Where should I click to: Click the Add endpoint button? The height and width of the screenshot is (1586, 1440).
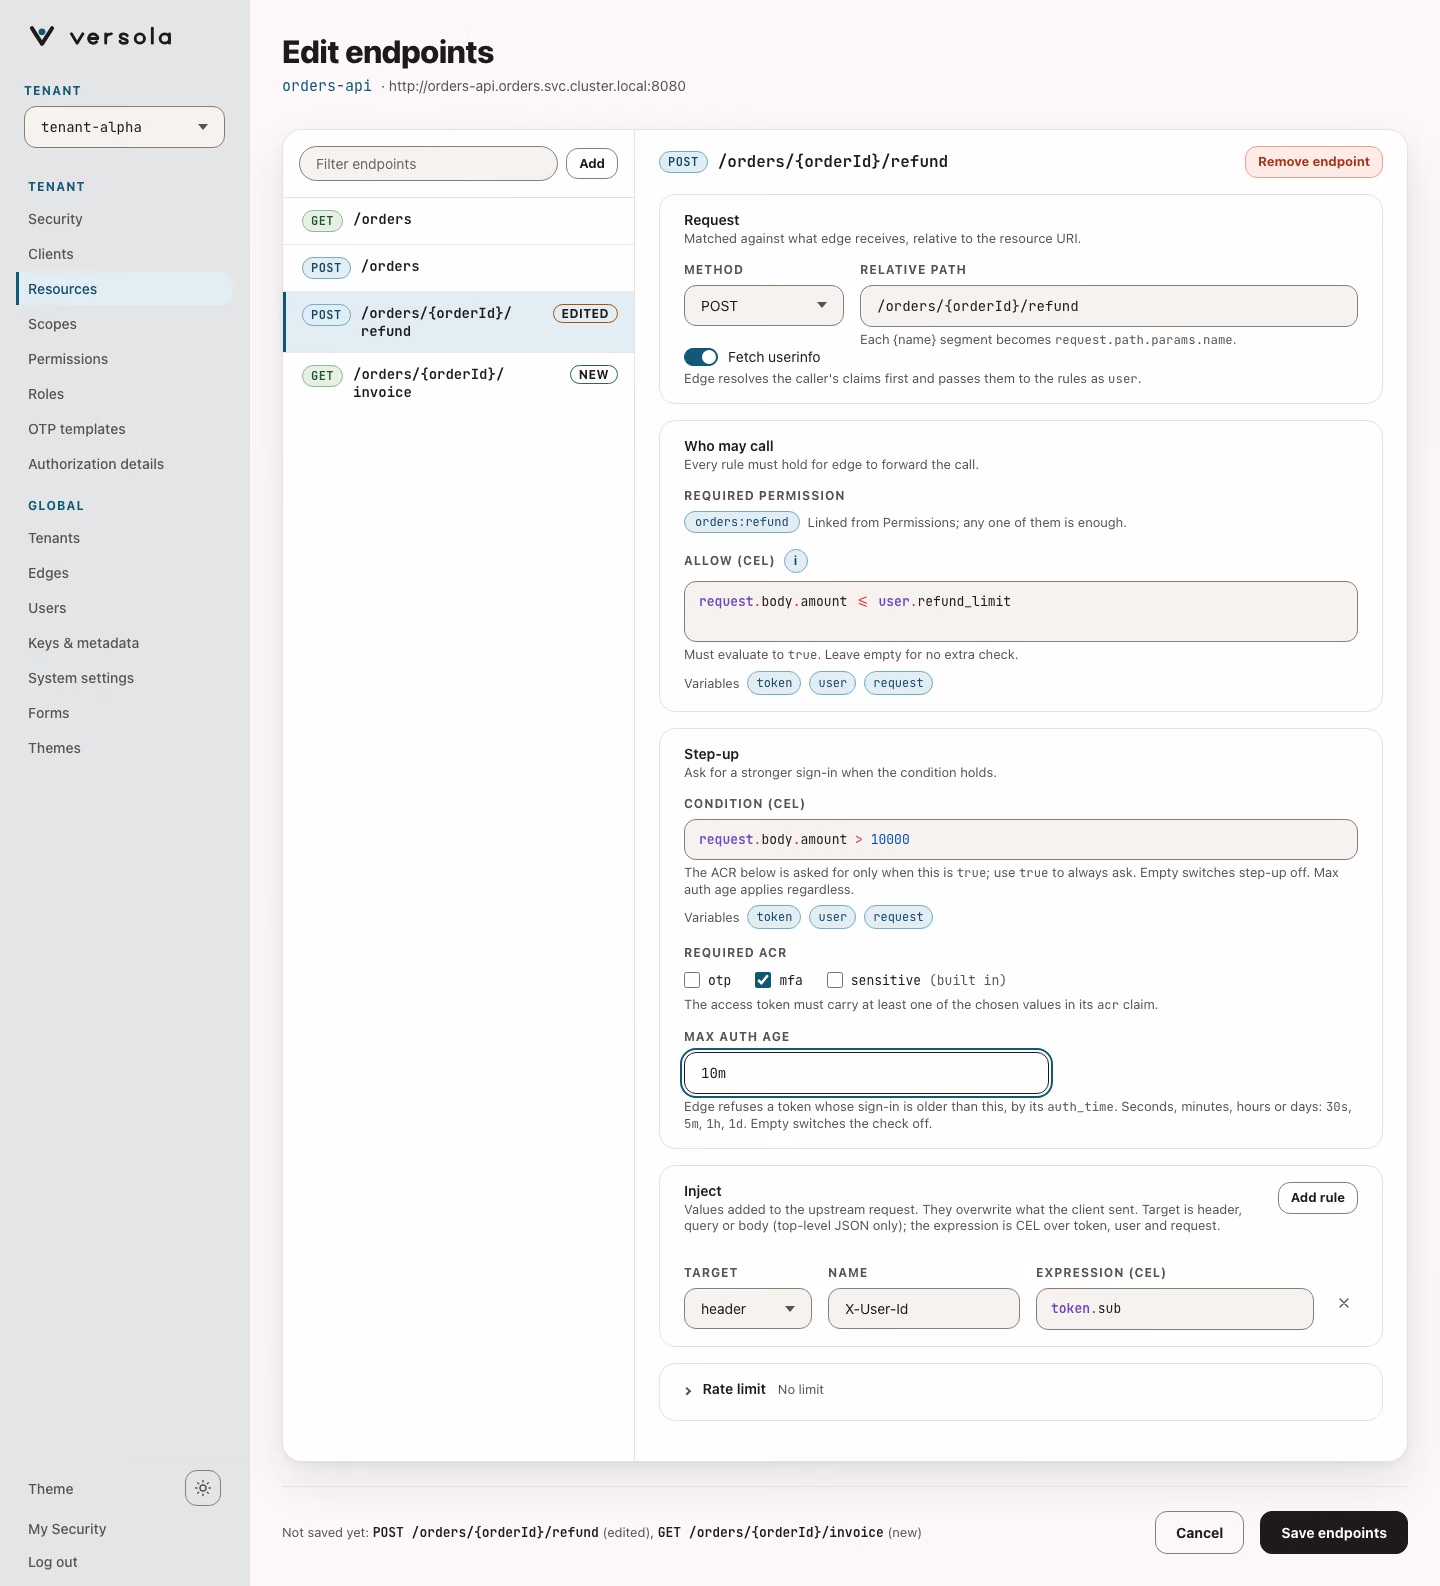pos(592,163)
